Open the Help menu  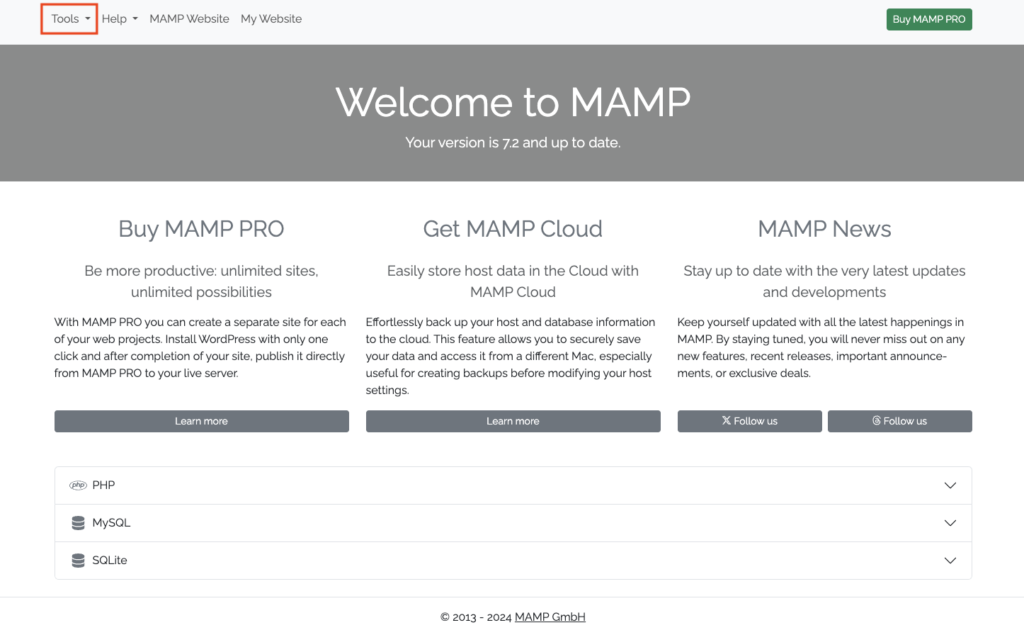(x=115, y=19)
